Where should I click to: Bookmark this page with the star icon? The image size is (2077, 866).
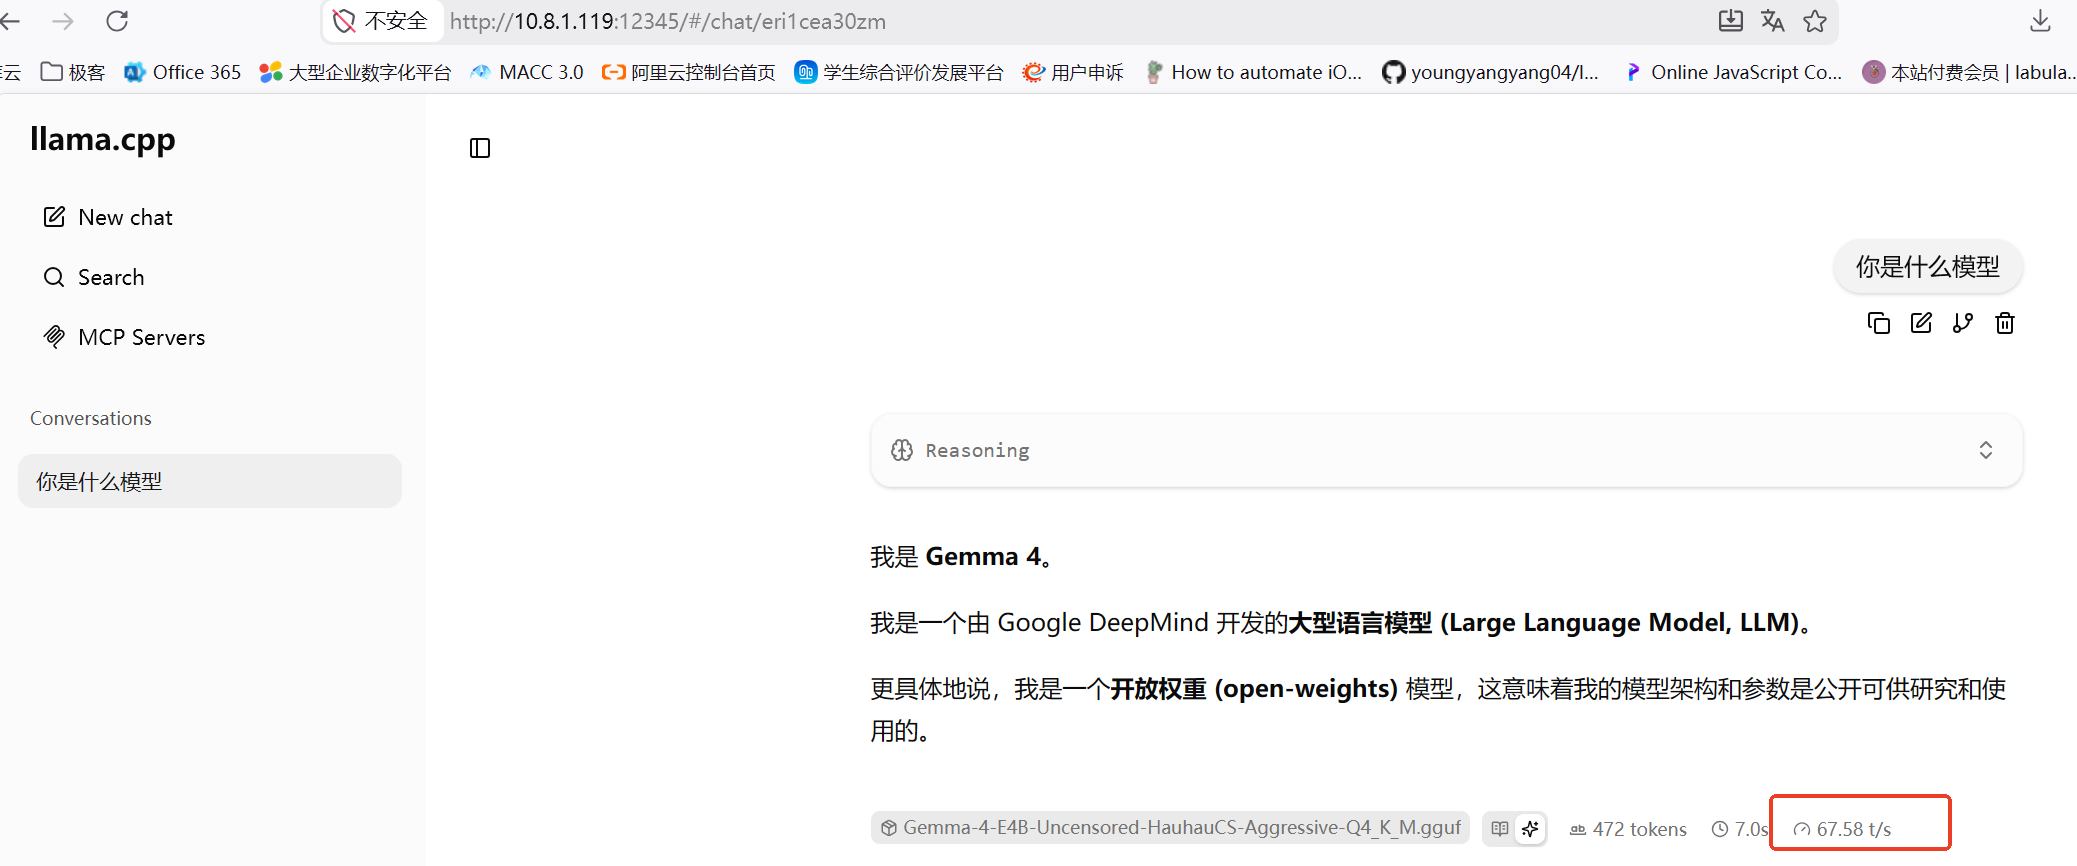pyautogui.click(x=1815, y=21)
